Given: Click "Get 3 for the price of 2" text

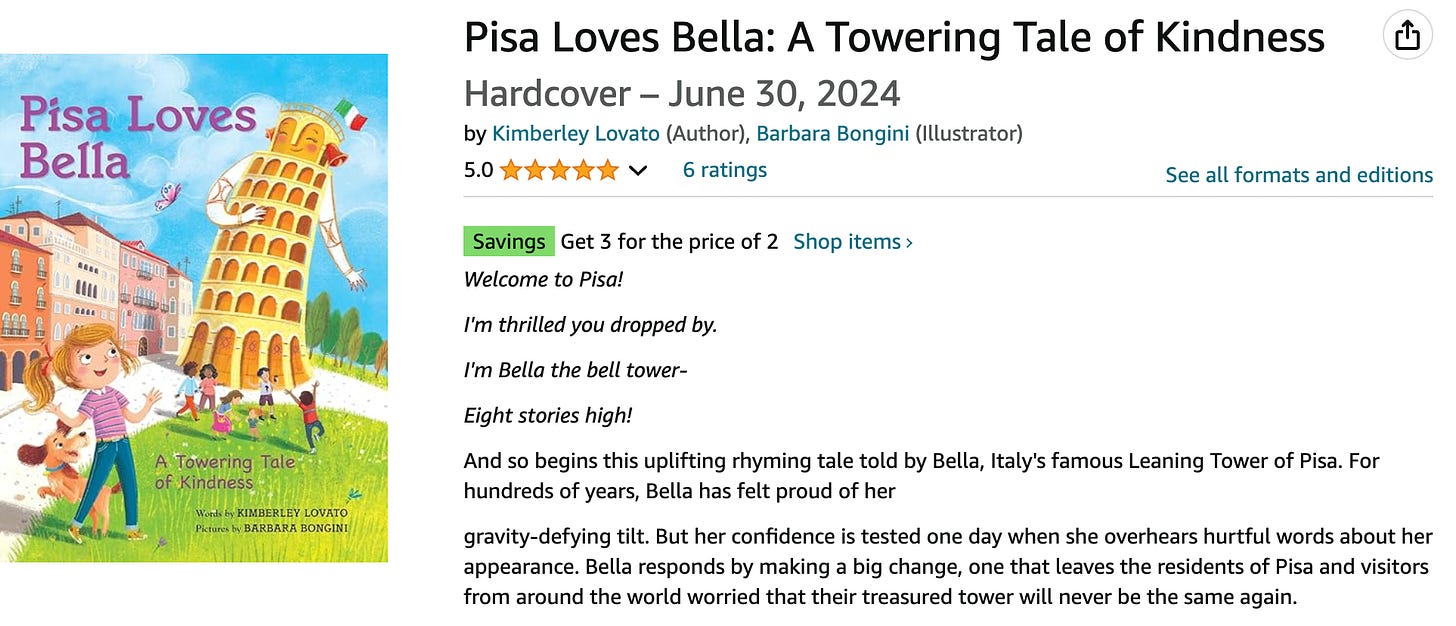Looking at the screenshot, I should 669,241.
